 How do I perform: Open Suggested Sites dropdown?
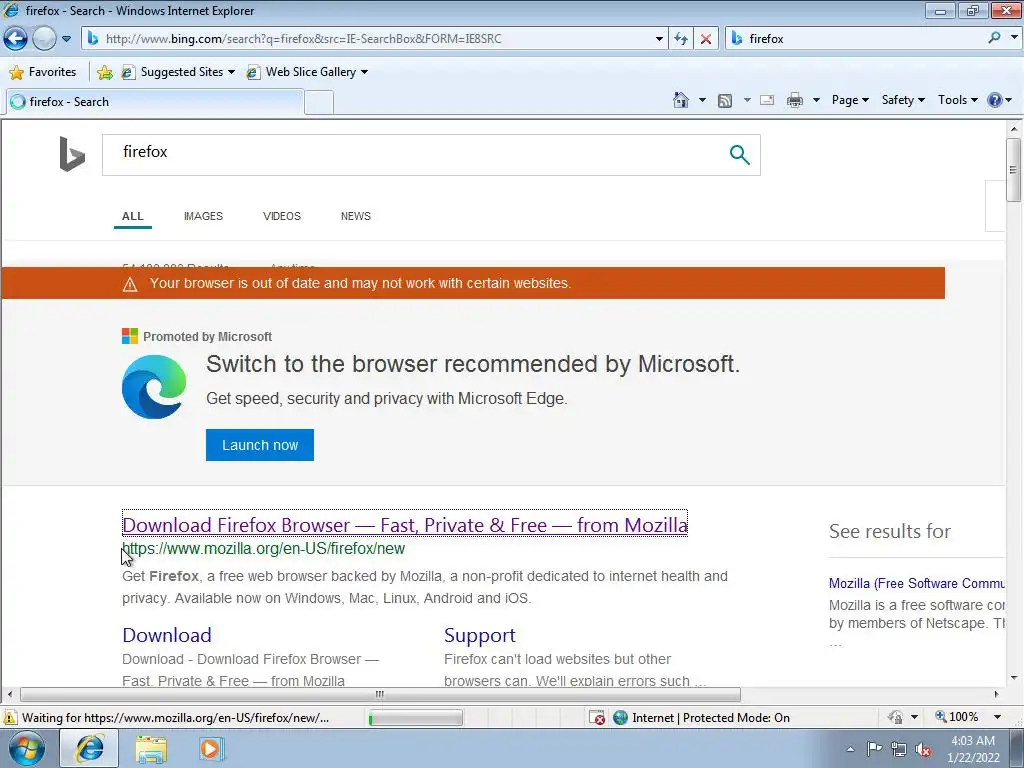coord(179,72)
